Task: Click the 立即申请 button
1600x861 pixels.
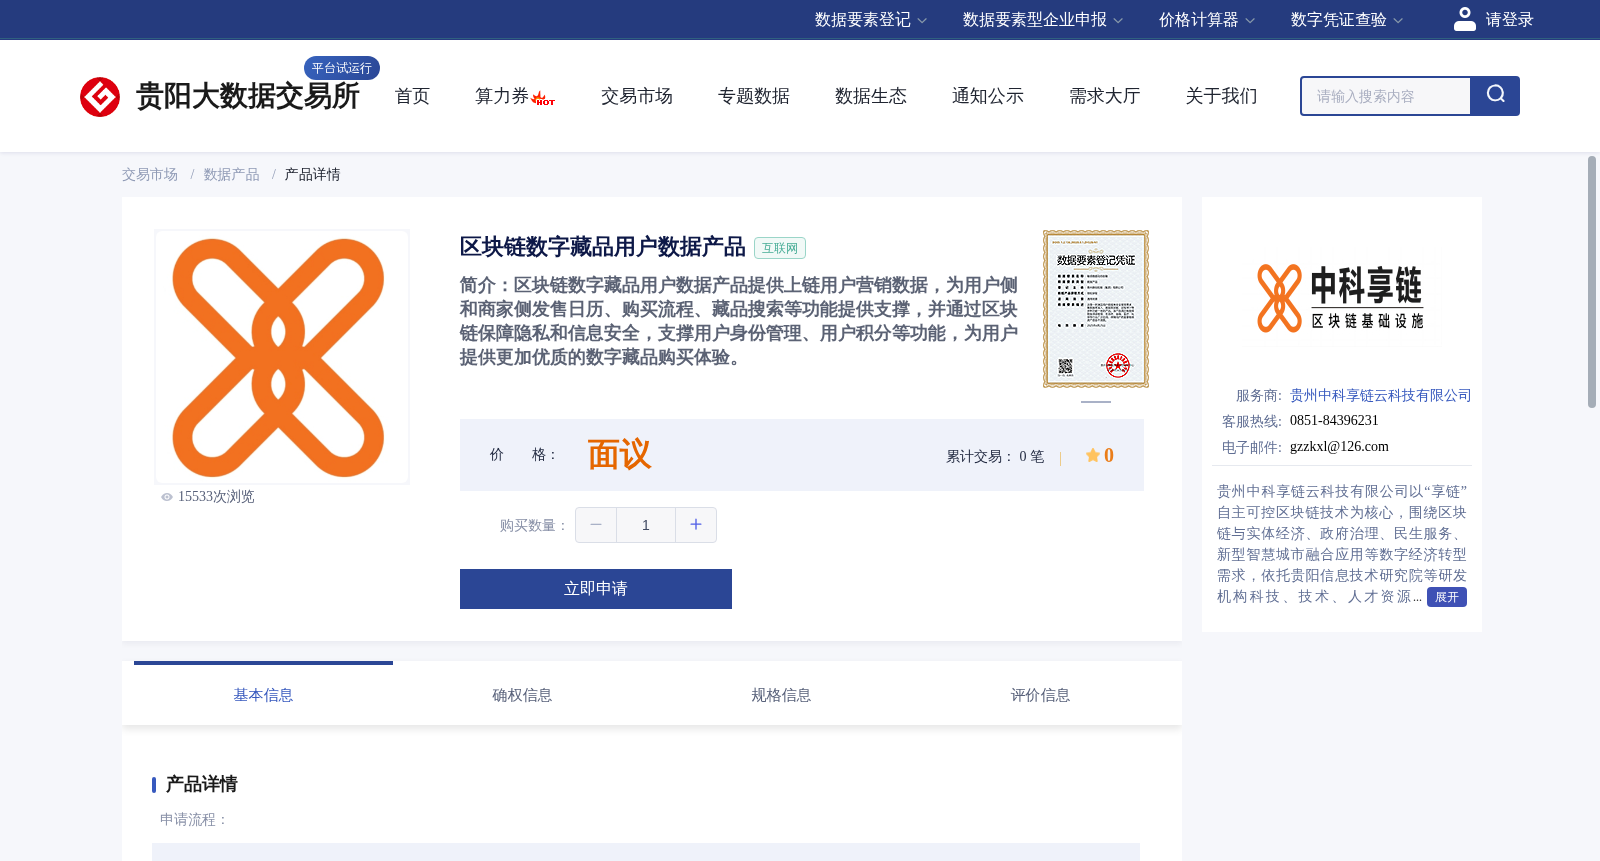Action: click(596, 589)
